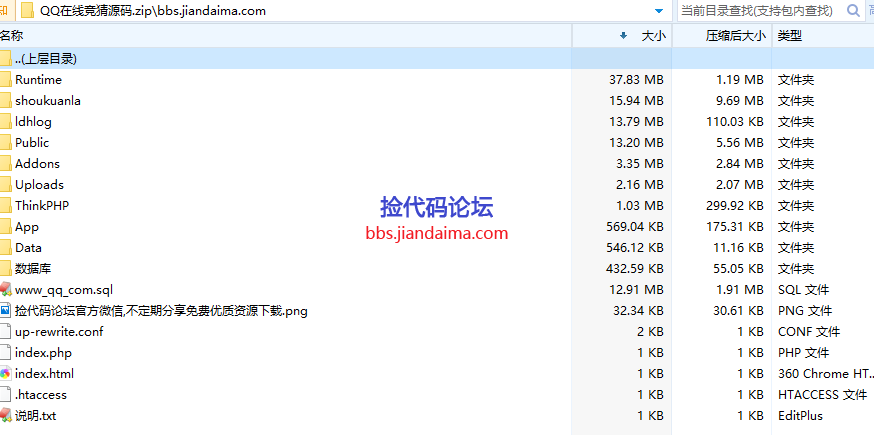The image size is (874, 435).
Task: Select the 数据库 folder name
Action: coord(33,269)
